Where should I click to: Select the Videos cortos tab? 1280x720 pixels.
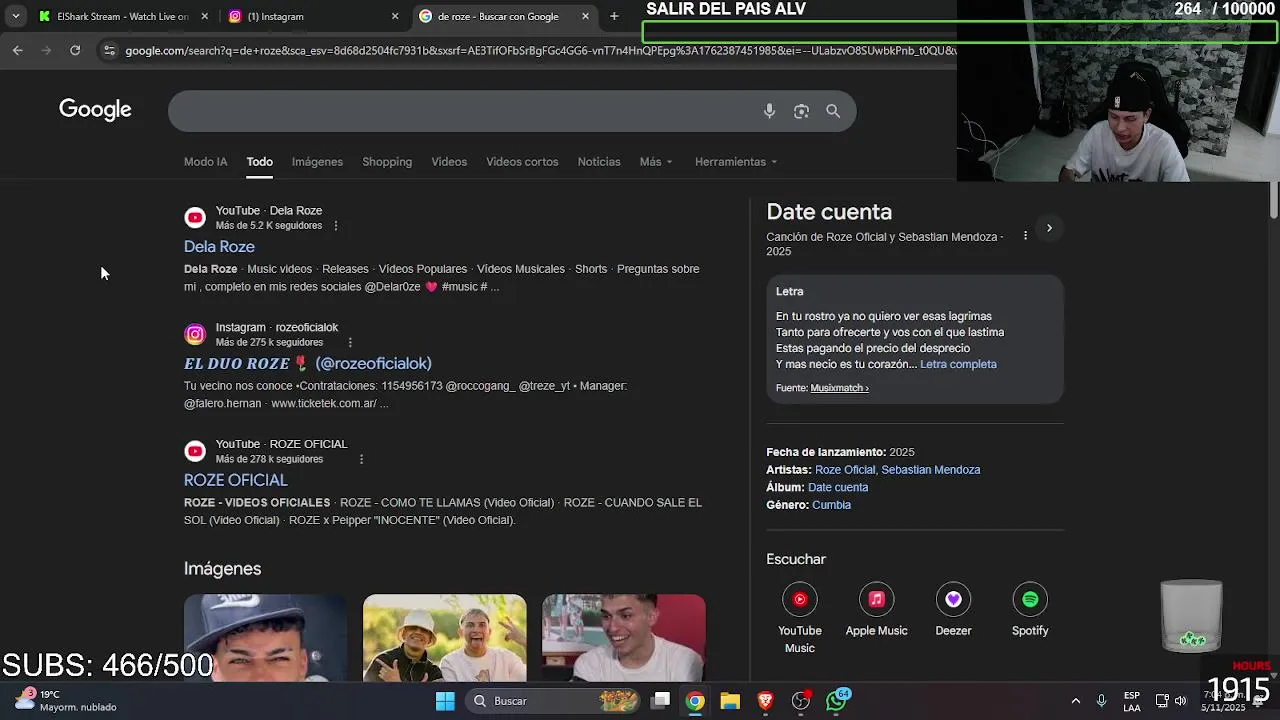tap(522, 162)
